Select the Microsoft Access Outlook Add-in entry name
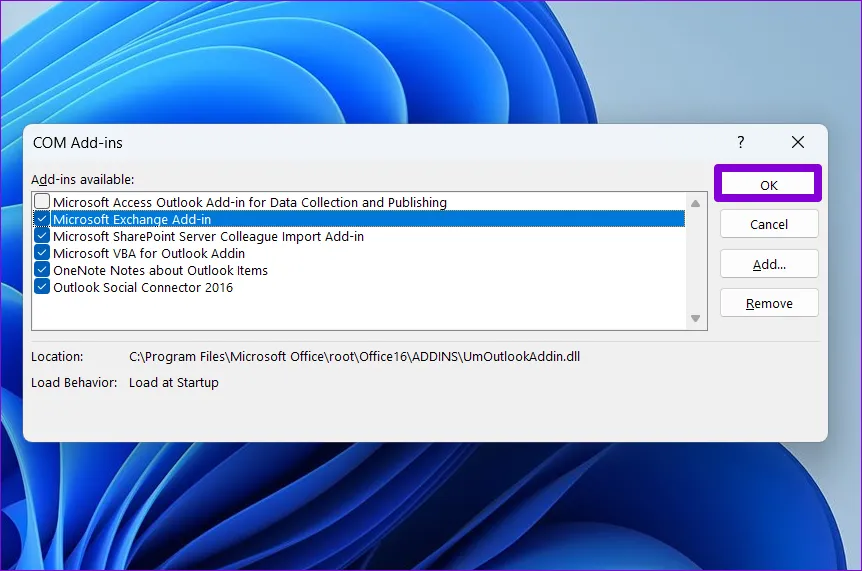This screenshot has width=862, height=571. click(250, 202)
